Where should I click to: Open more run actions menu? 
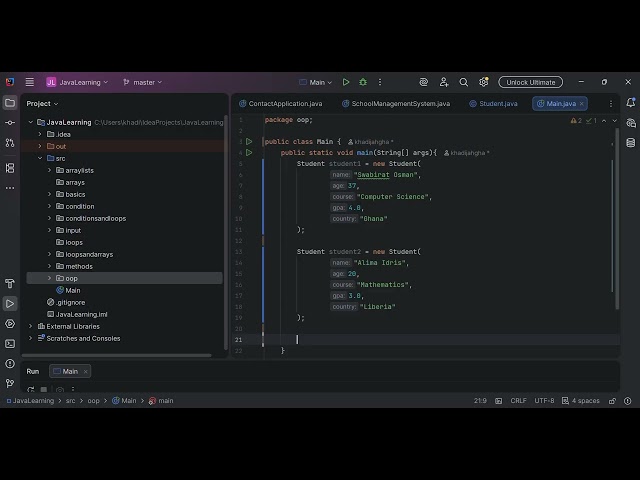click(380, 82)
